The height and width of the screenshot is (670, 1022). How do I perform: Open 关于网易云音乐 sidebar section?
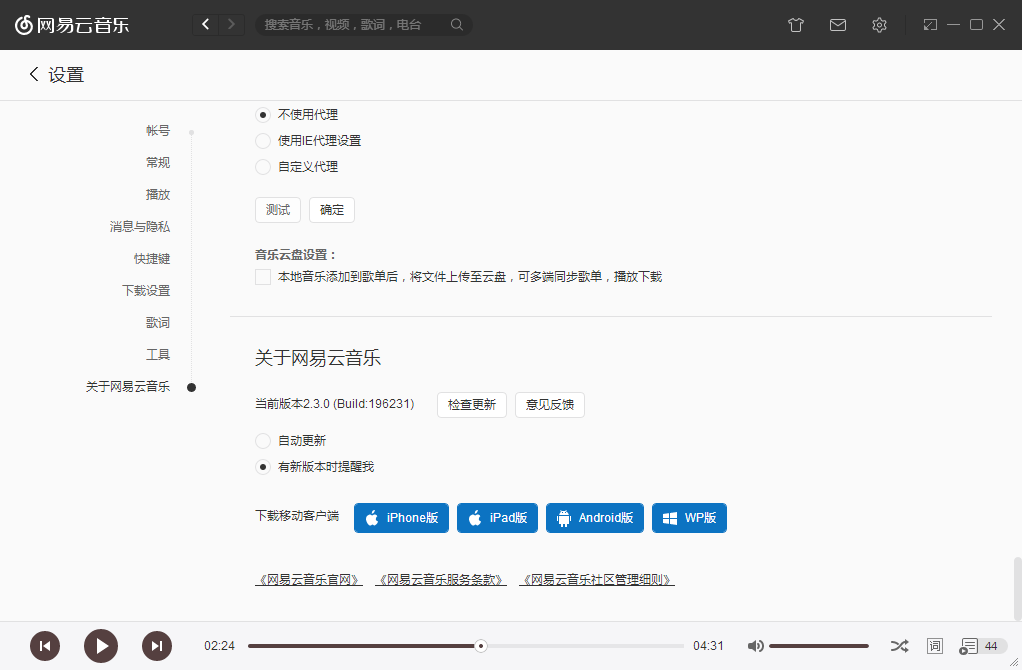tap(128, 386)
